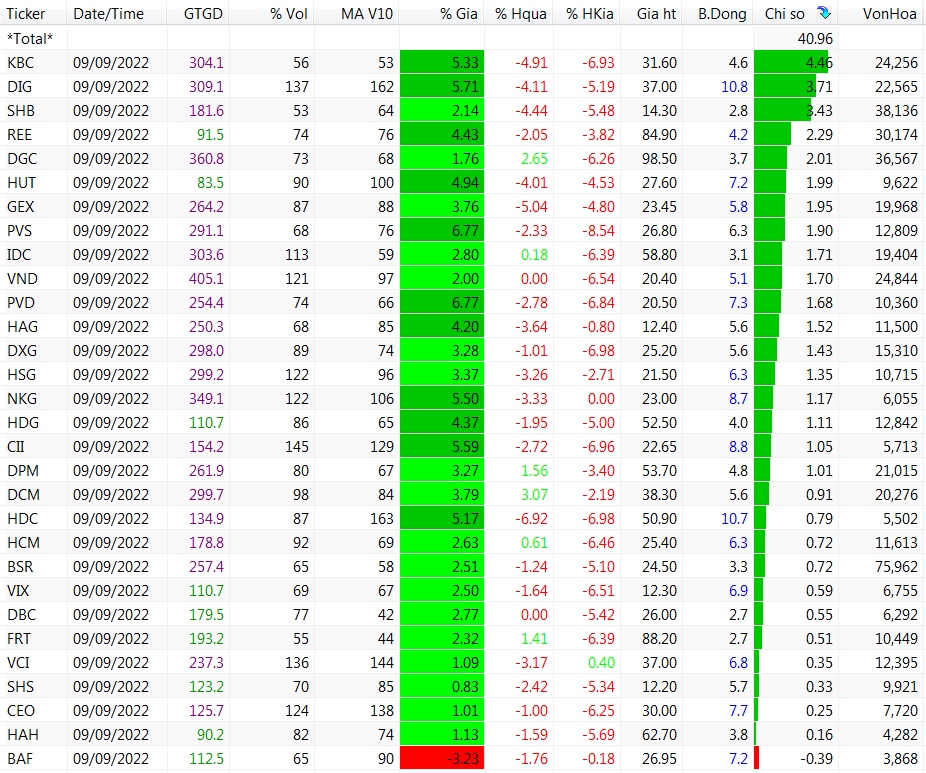Select the DIG ticker row
The height and width of the screenshot is (773, 926).
click(x=19, y=87)
